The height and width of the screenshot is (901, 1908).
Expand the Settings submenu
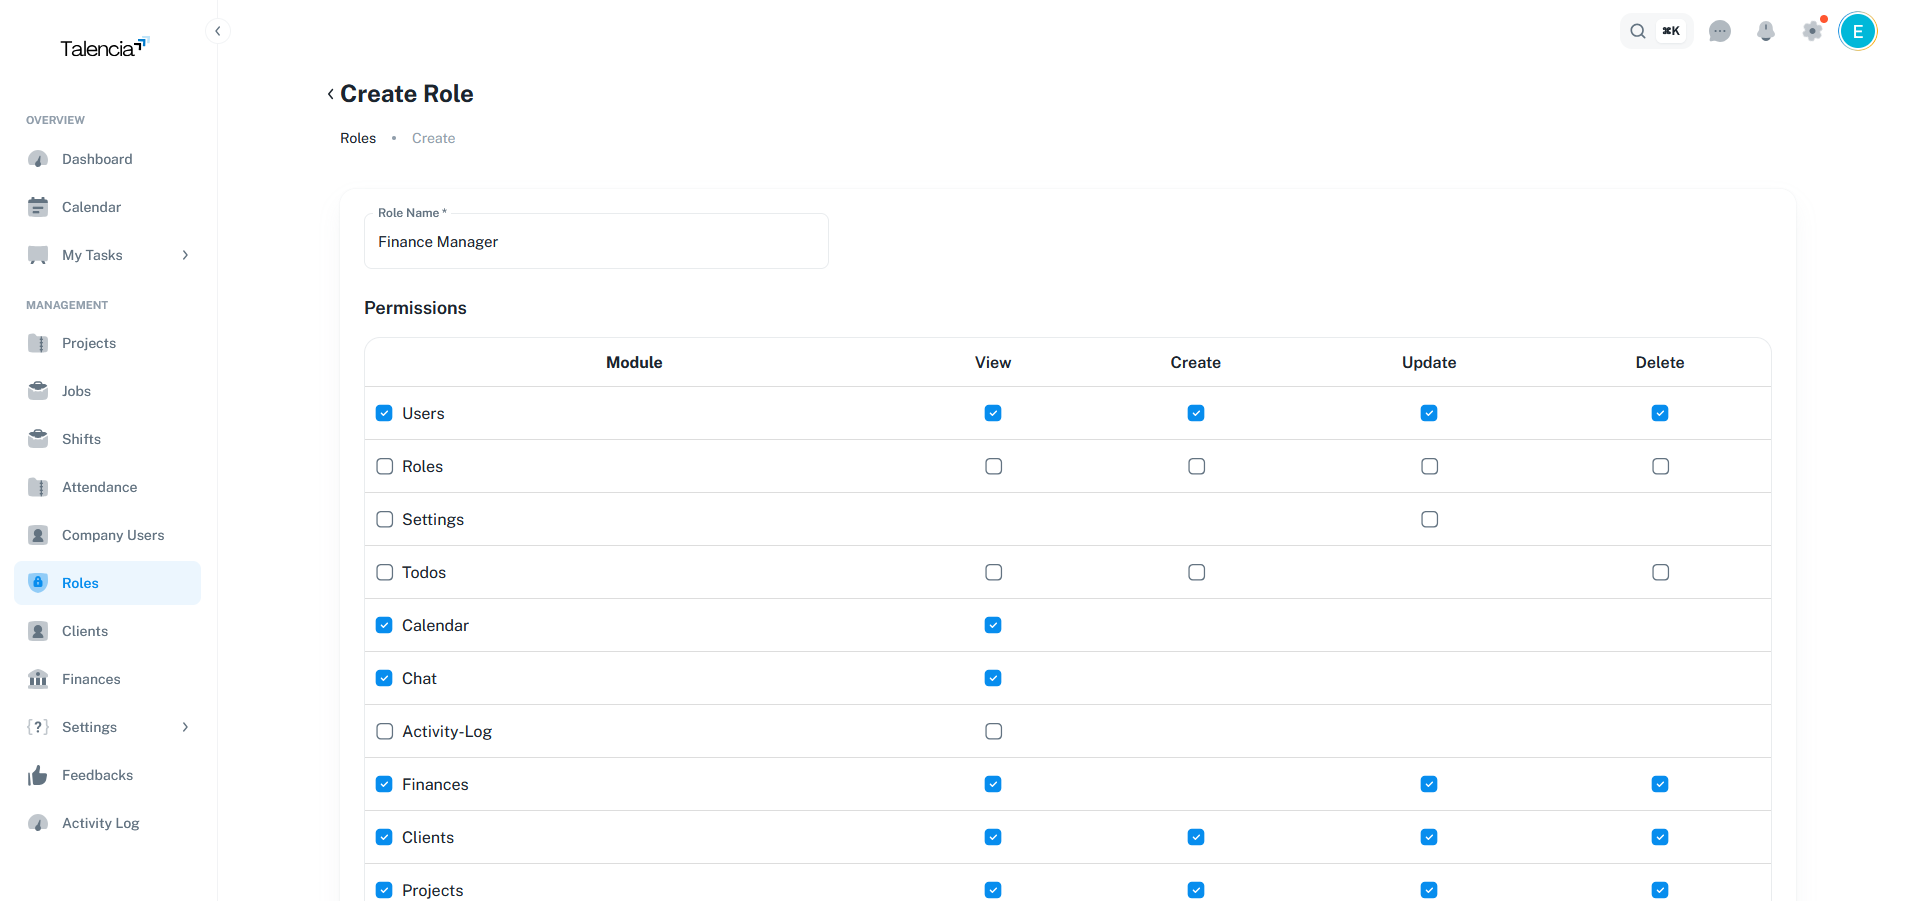pyautogui.click(x=184, y=727)
